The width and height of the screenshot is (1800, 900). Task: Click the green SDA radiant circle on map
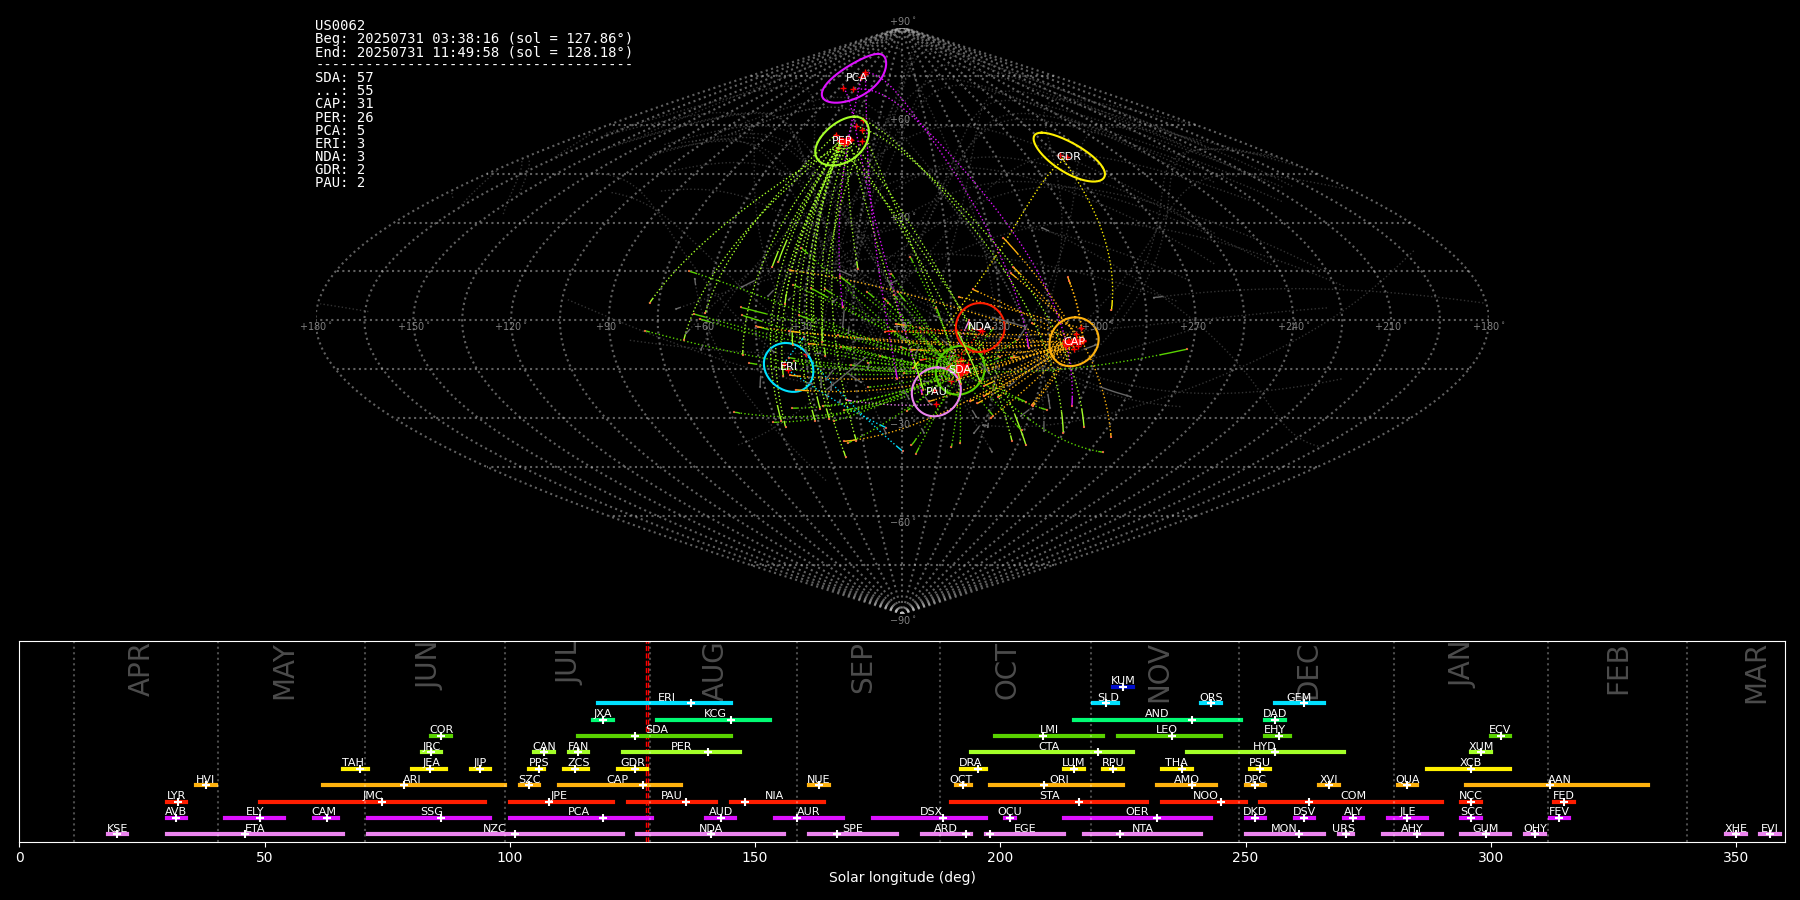coord(960,370)
